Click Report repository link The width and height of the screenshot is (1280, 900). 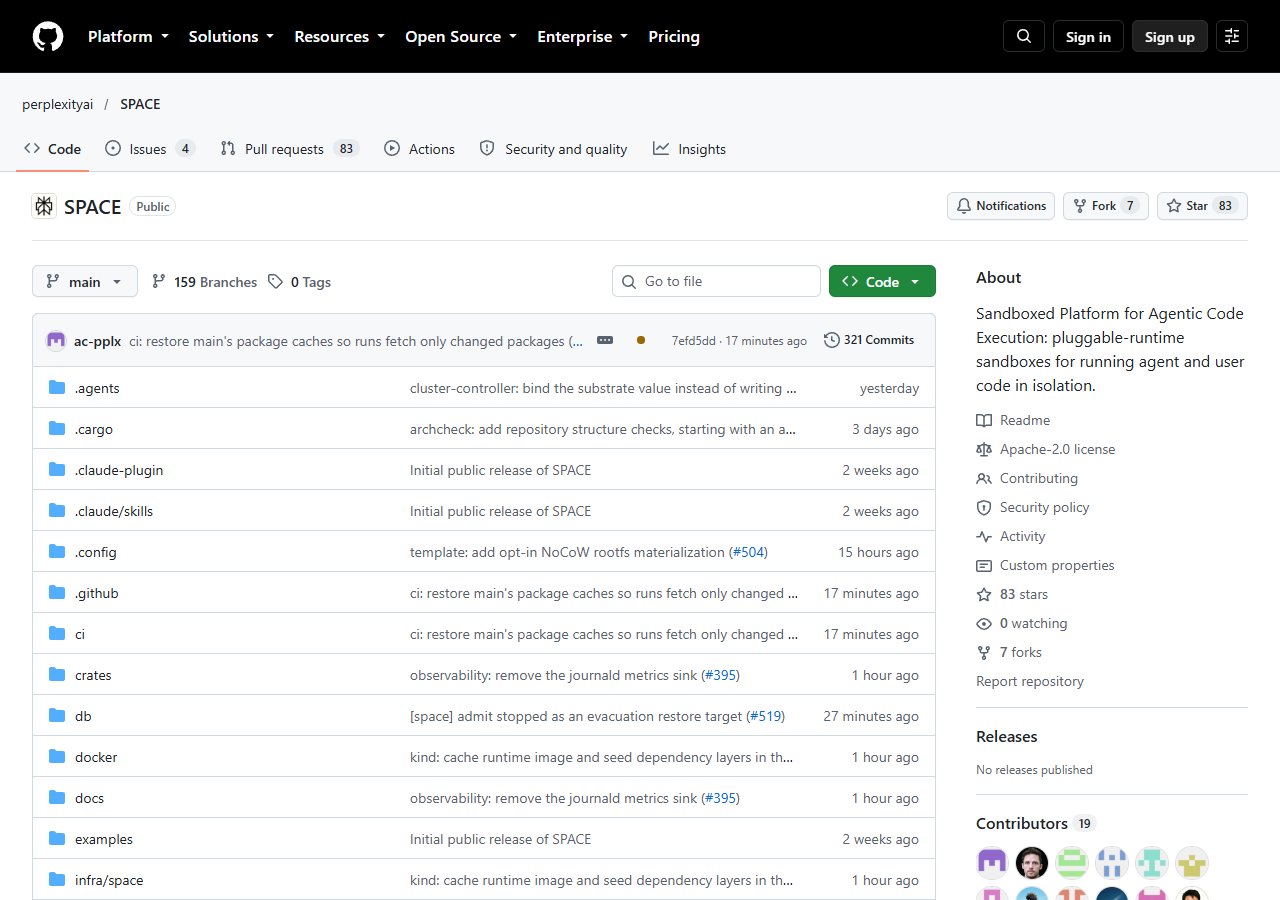tap(1030, 681)
